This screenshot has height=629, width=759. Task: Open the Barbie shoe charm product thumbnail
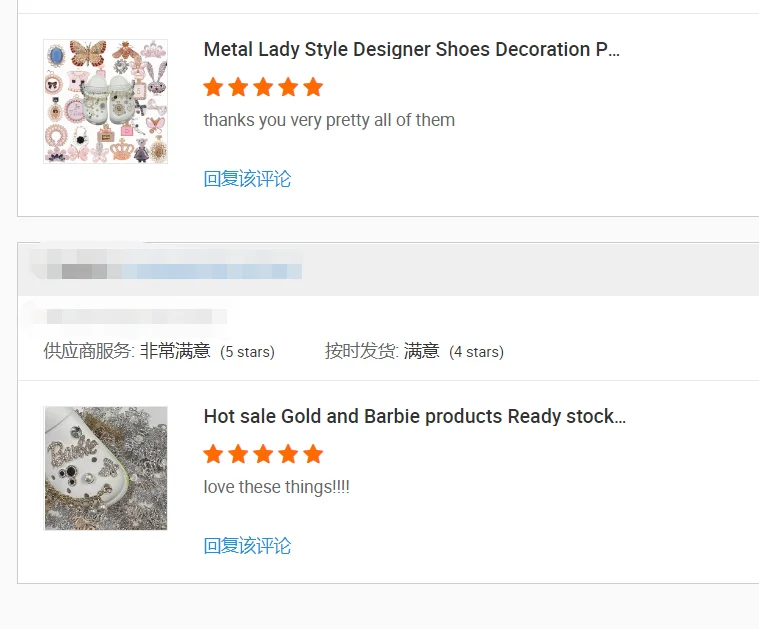[105, 468]
